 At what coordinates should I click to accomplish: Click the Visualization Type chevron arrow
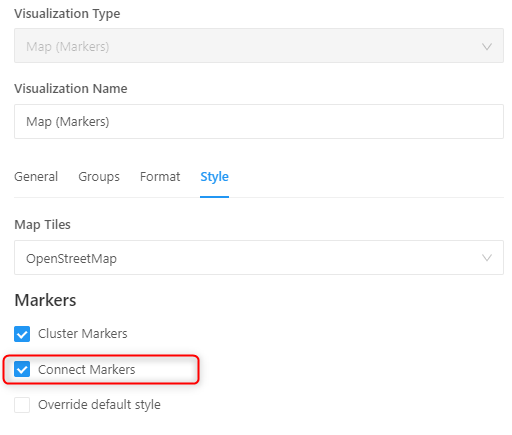487,46
